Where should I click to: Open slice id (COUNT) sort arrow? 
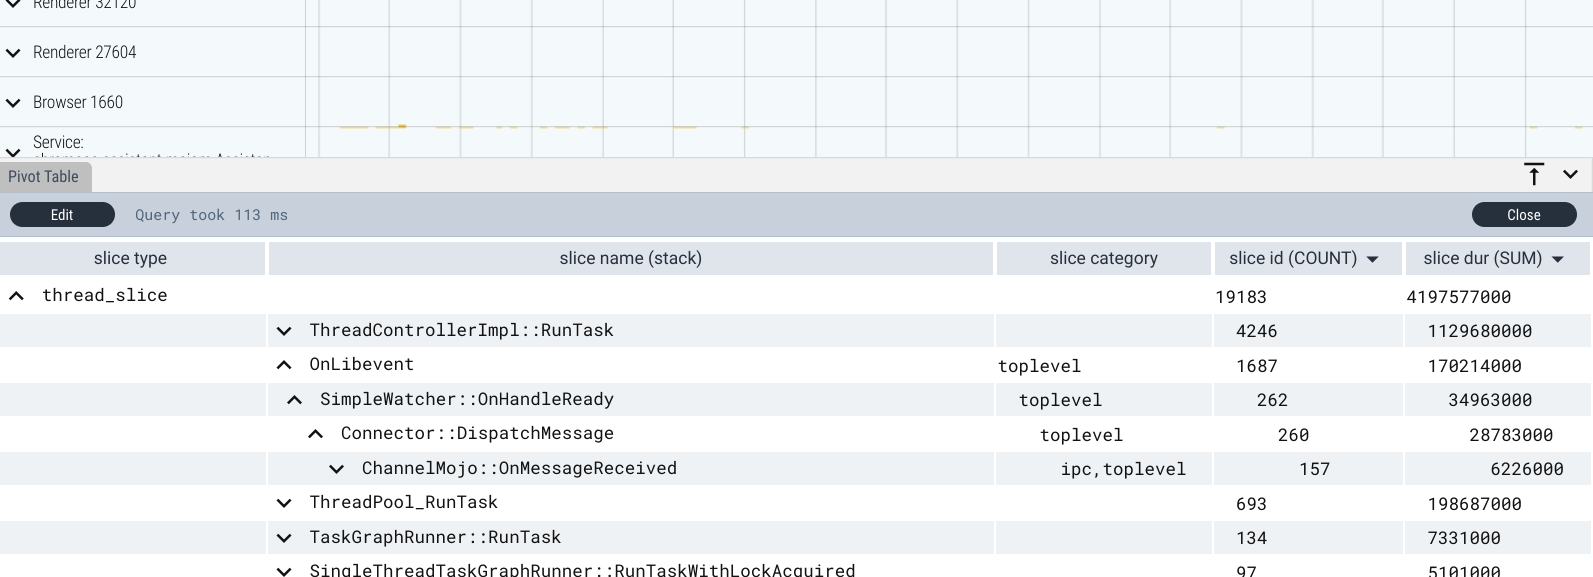[x=1372, y=259]
